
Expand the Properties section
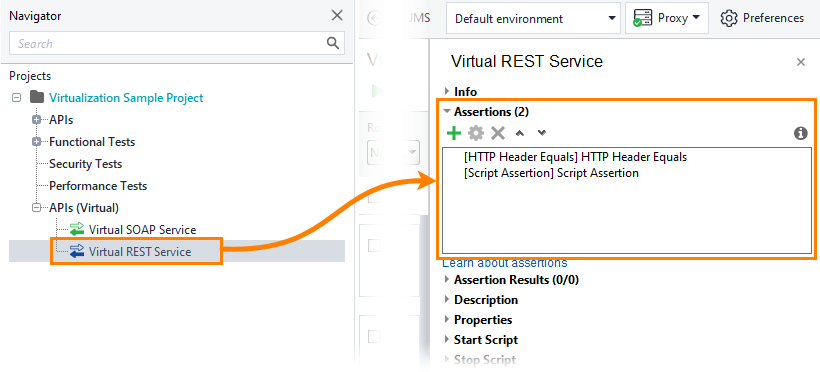446,320
